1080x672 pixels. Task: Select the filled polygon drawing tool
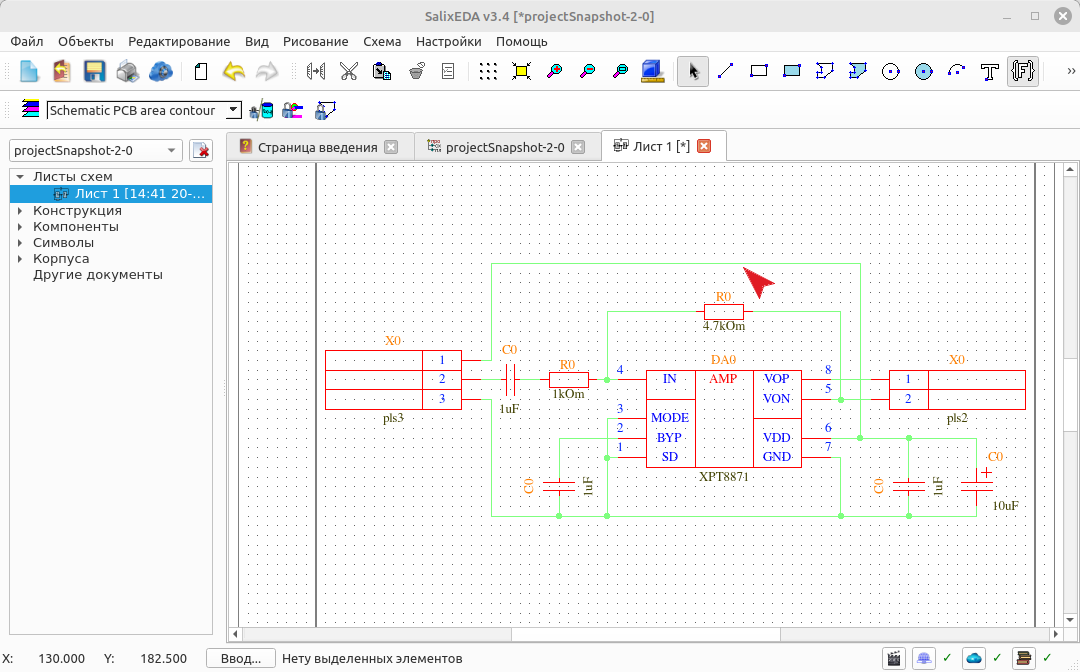click(x=858, y=71)
